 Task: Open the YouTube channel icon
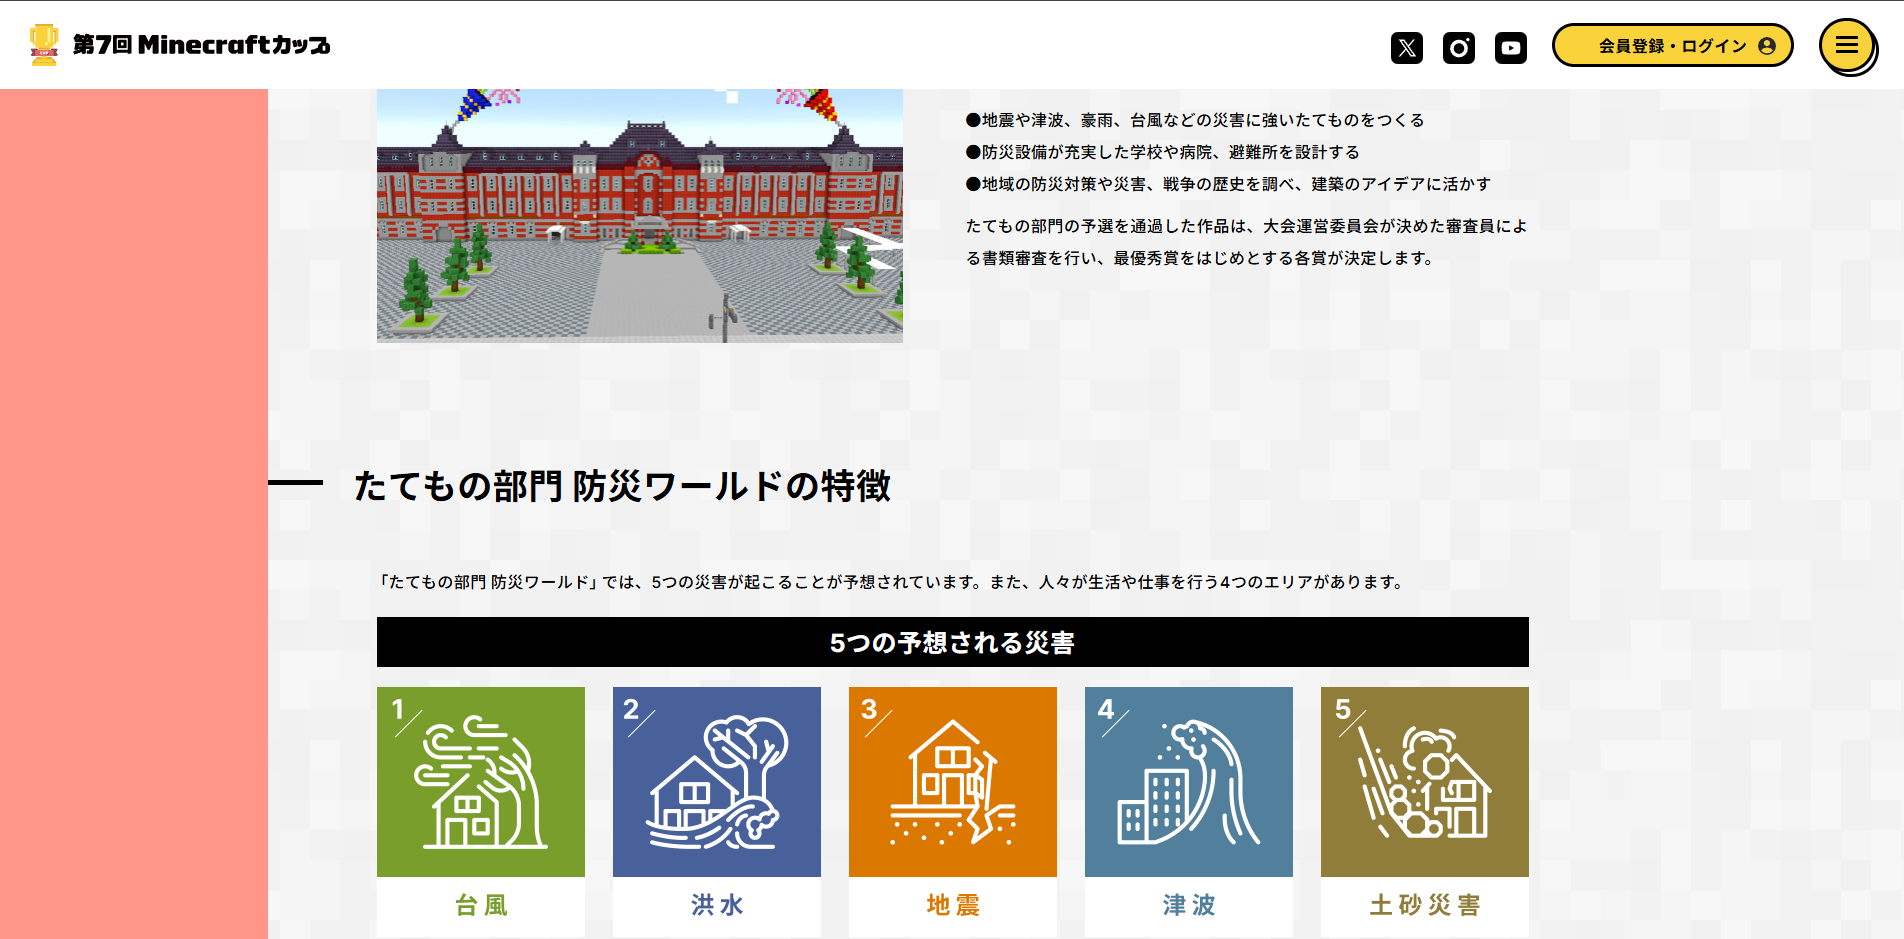tap(1511, 47)
